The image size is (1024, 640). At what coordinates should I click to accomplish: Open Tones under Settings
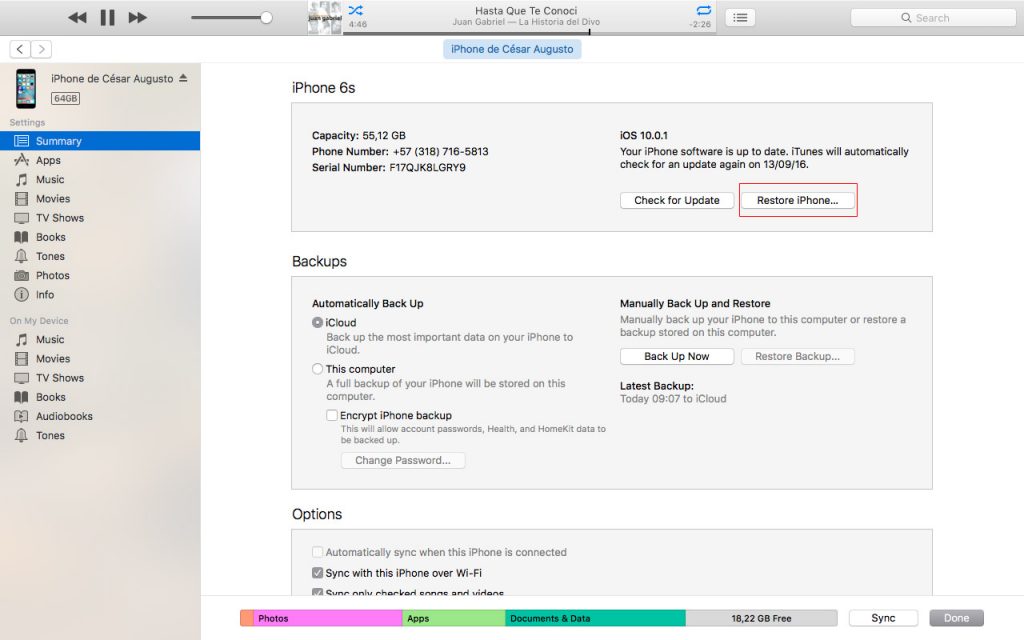pos(100,256)
